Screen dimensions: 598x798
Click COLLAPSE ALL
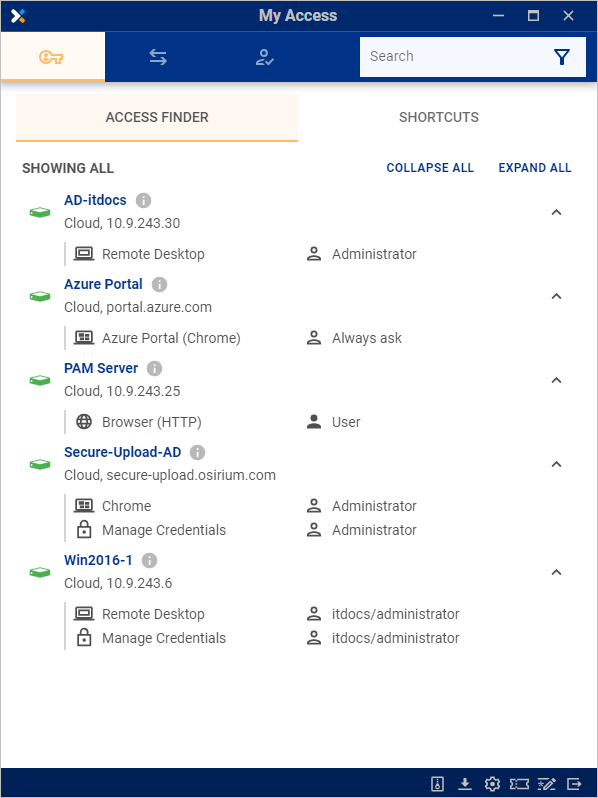coord(430,168)
